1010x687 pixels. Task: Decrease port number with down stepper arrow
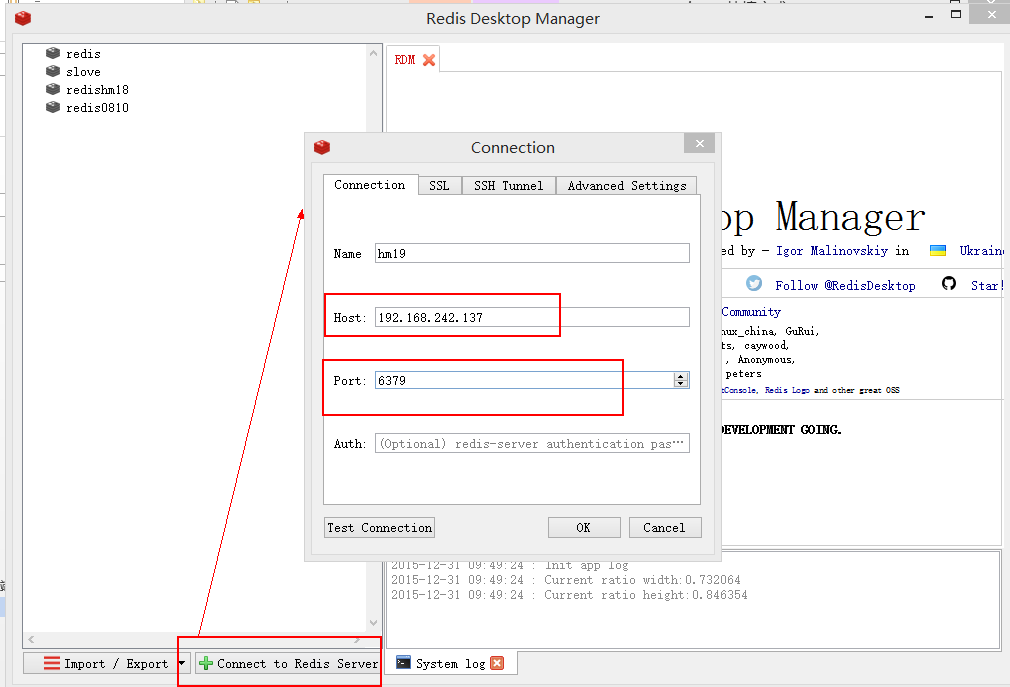(681, 384)
